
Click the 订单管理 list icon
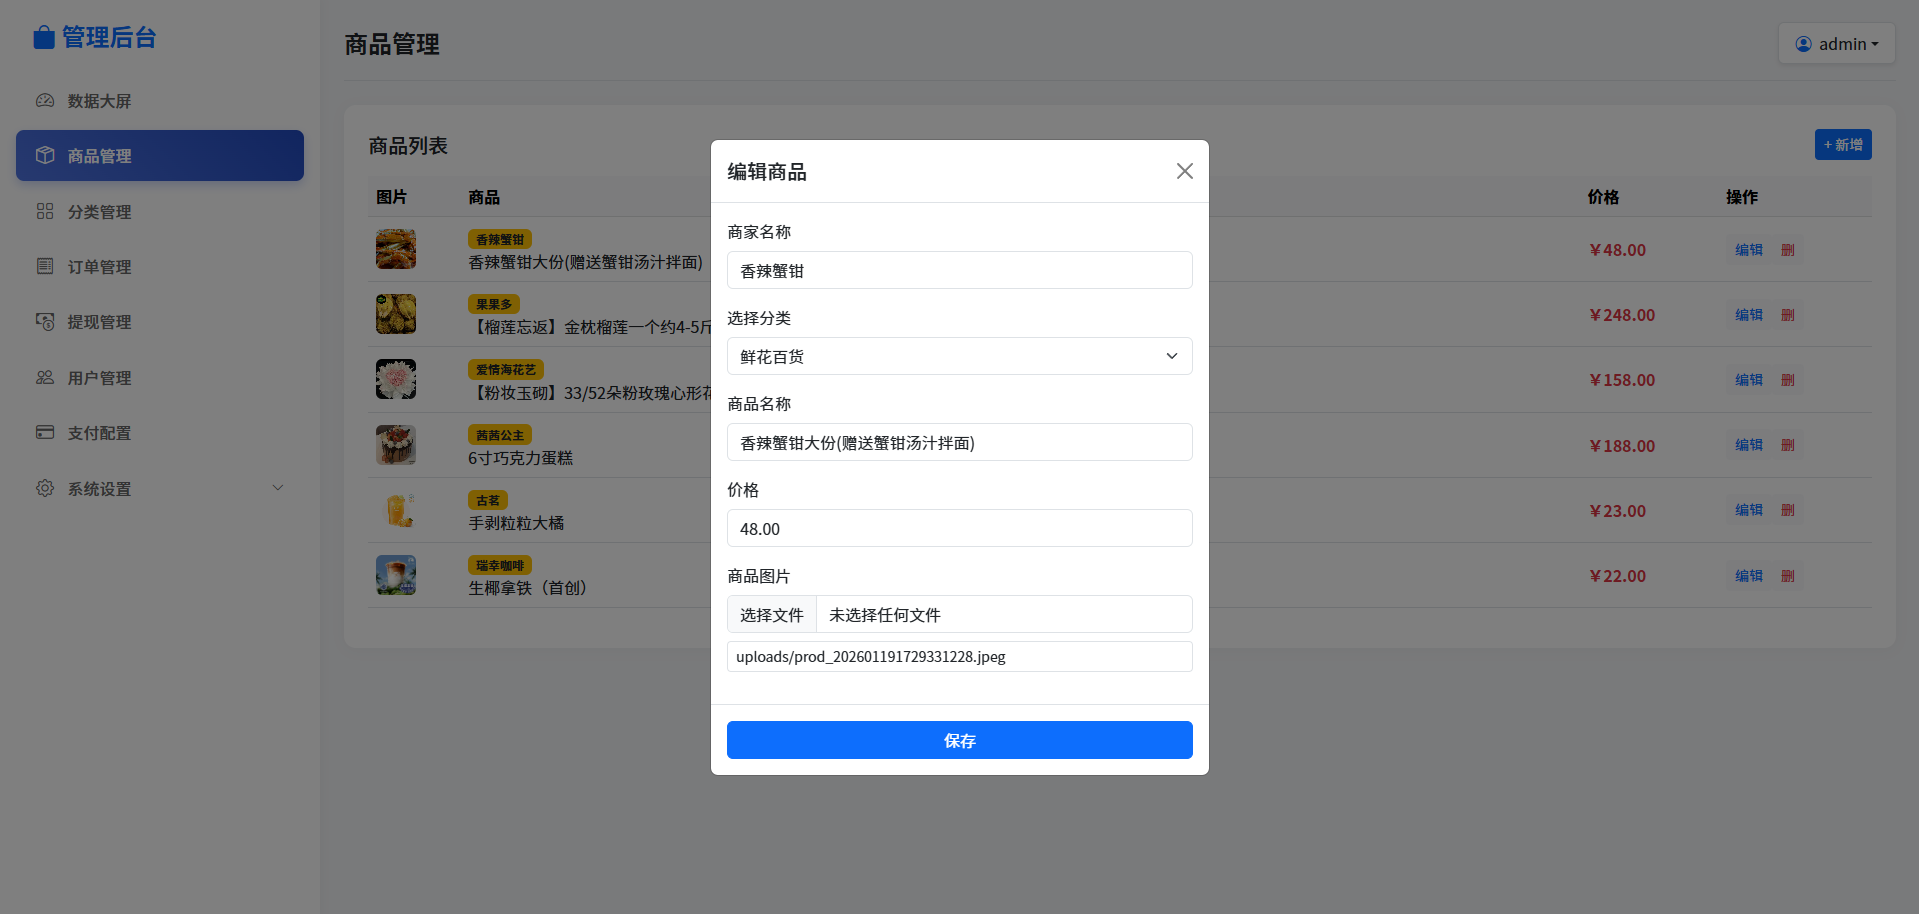45,266
